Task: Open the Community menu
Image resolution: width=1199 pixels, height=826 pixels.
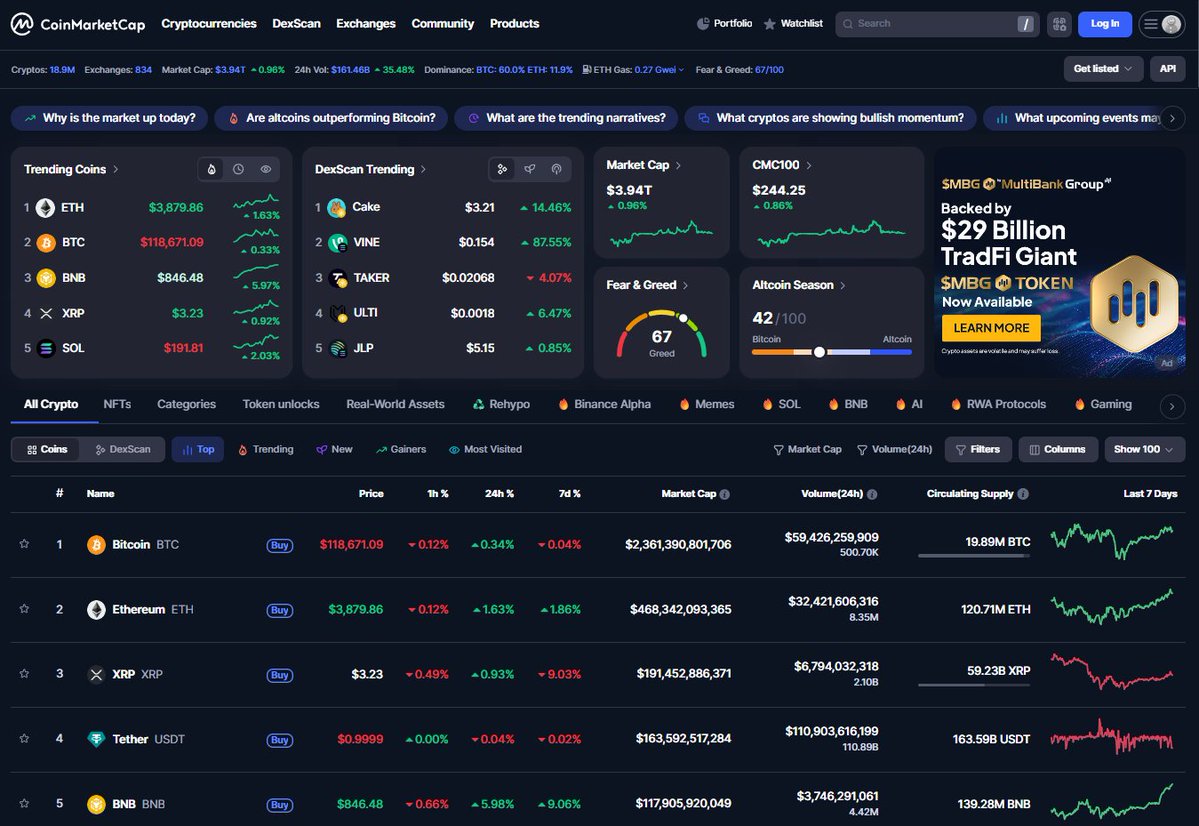Action: click(443, 24)
